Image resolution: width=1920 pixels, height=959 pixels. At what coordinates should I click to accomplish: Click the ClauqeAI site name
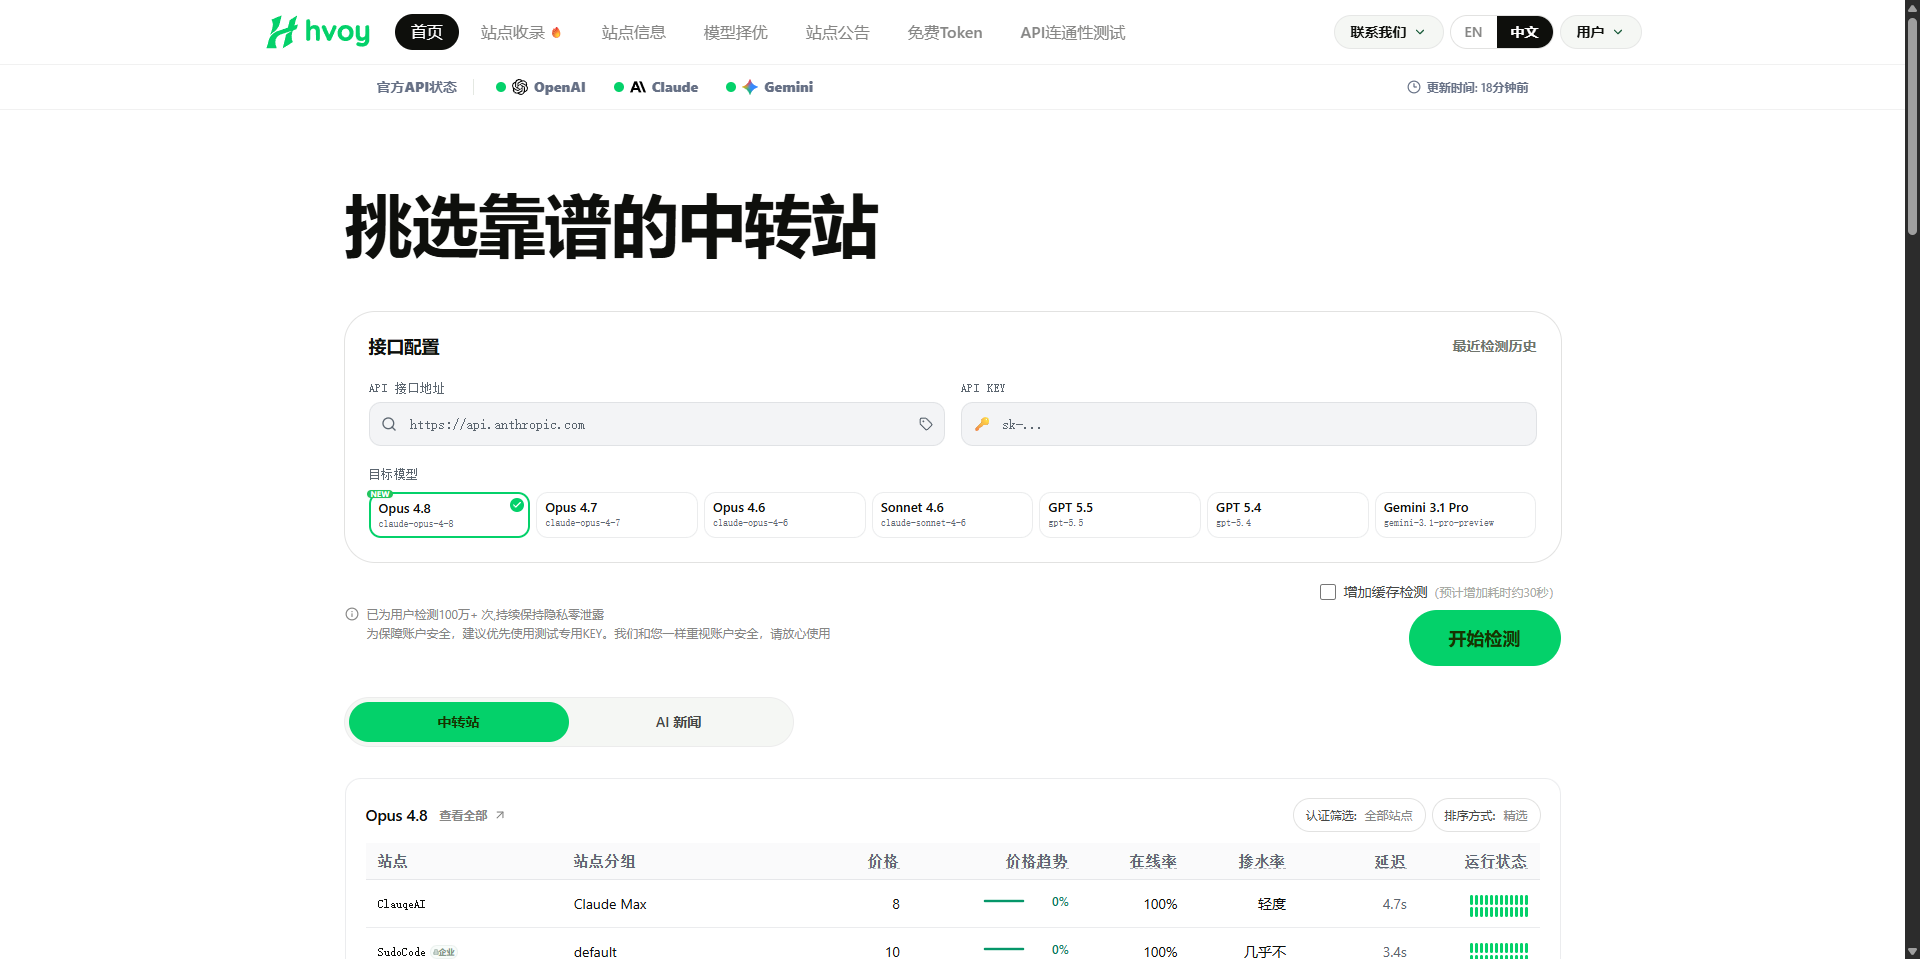401,904
